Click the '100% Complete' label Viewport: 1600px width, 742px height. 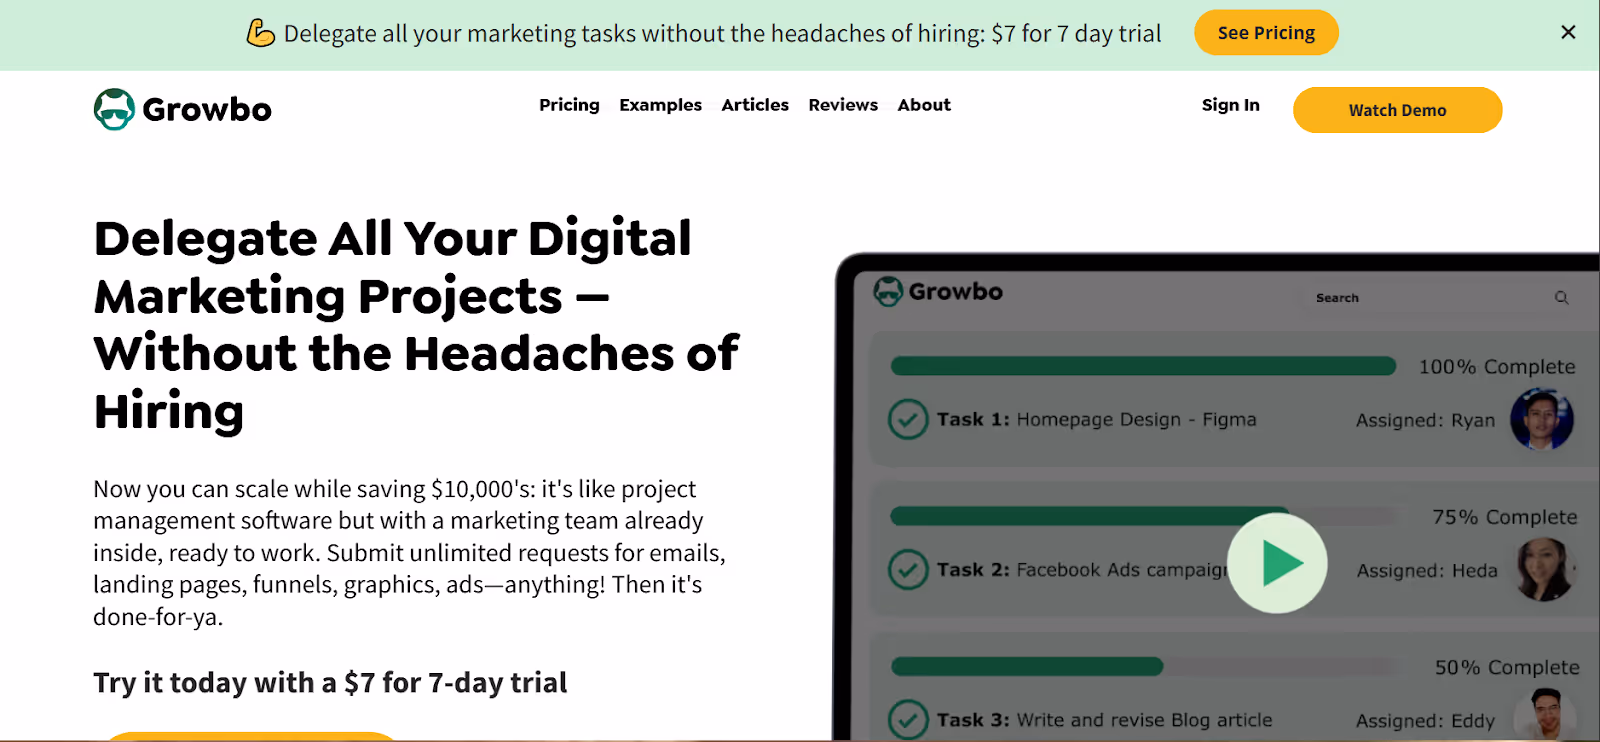[1497, 367]
